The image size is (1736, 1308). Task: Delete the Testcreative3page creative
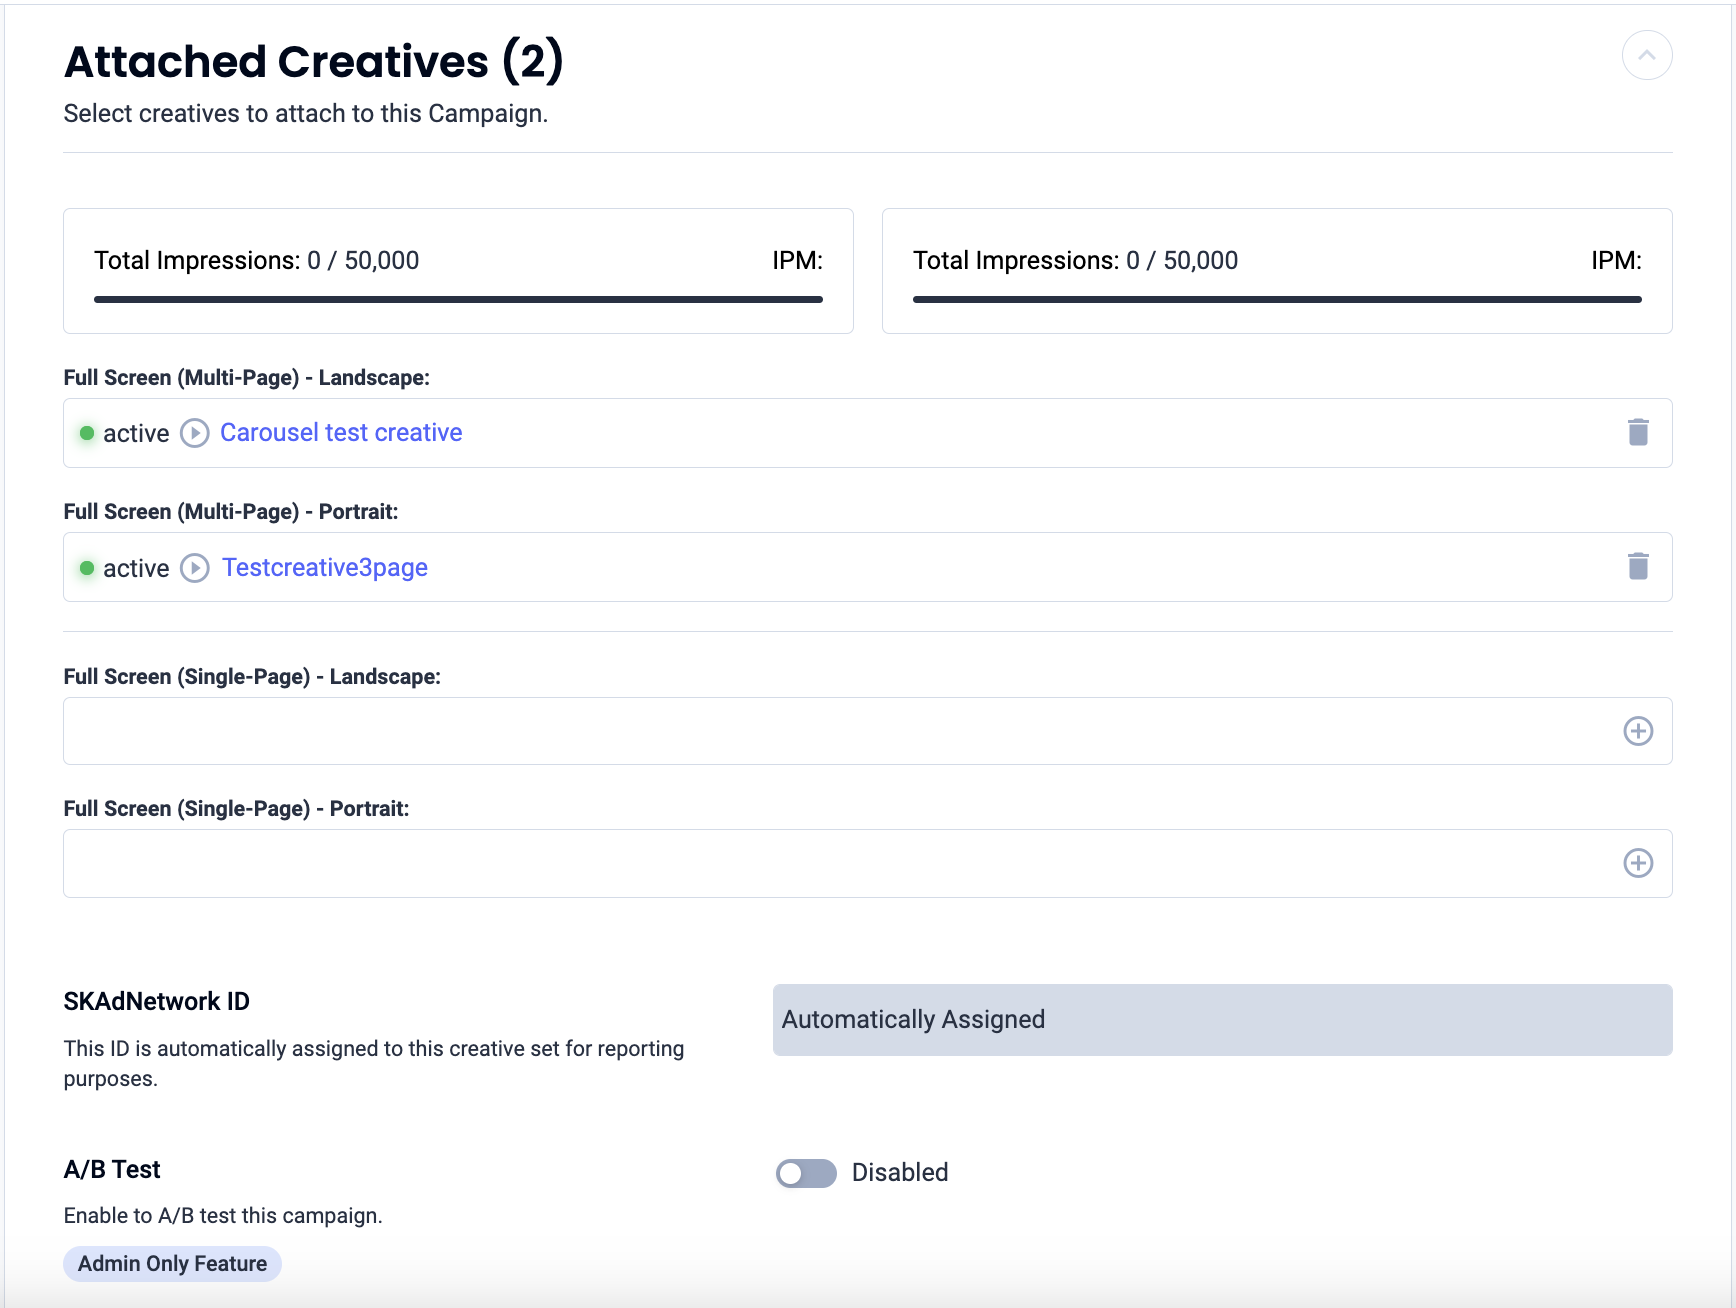[1638, 566]
